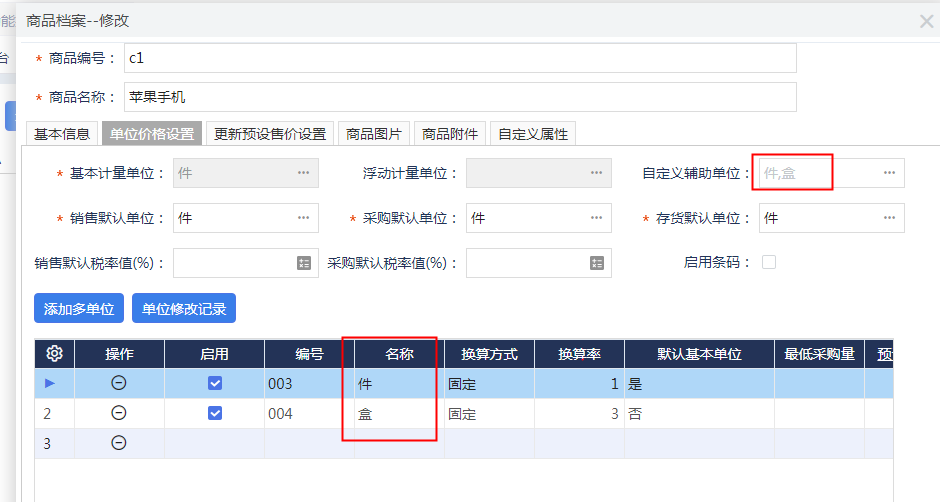Click the remove icon in row 004
The image size is (940, 502).
pyautogui.click(x=119, y=413)
